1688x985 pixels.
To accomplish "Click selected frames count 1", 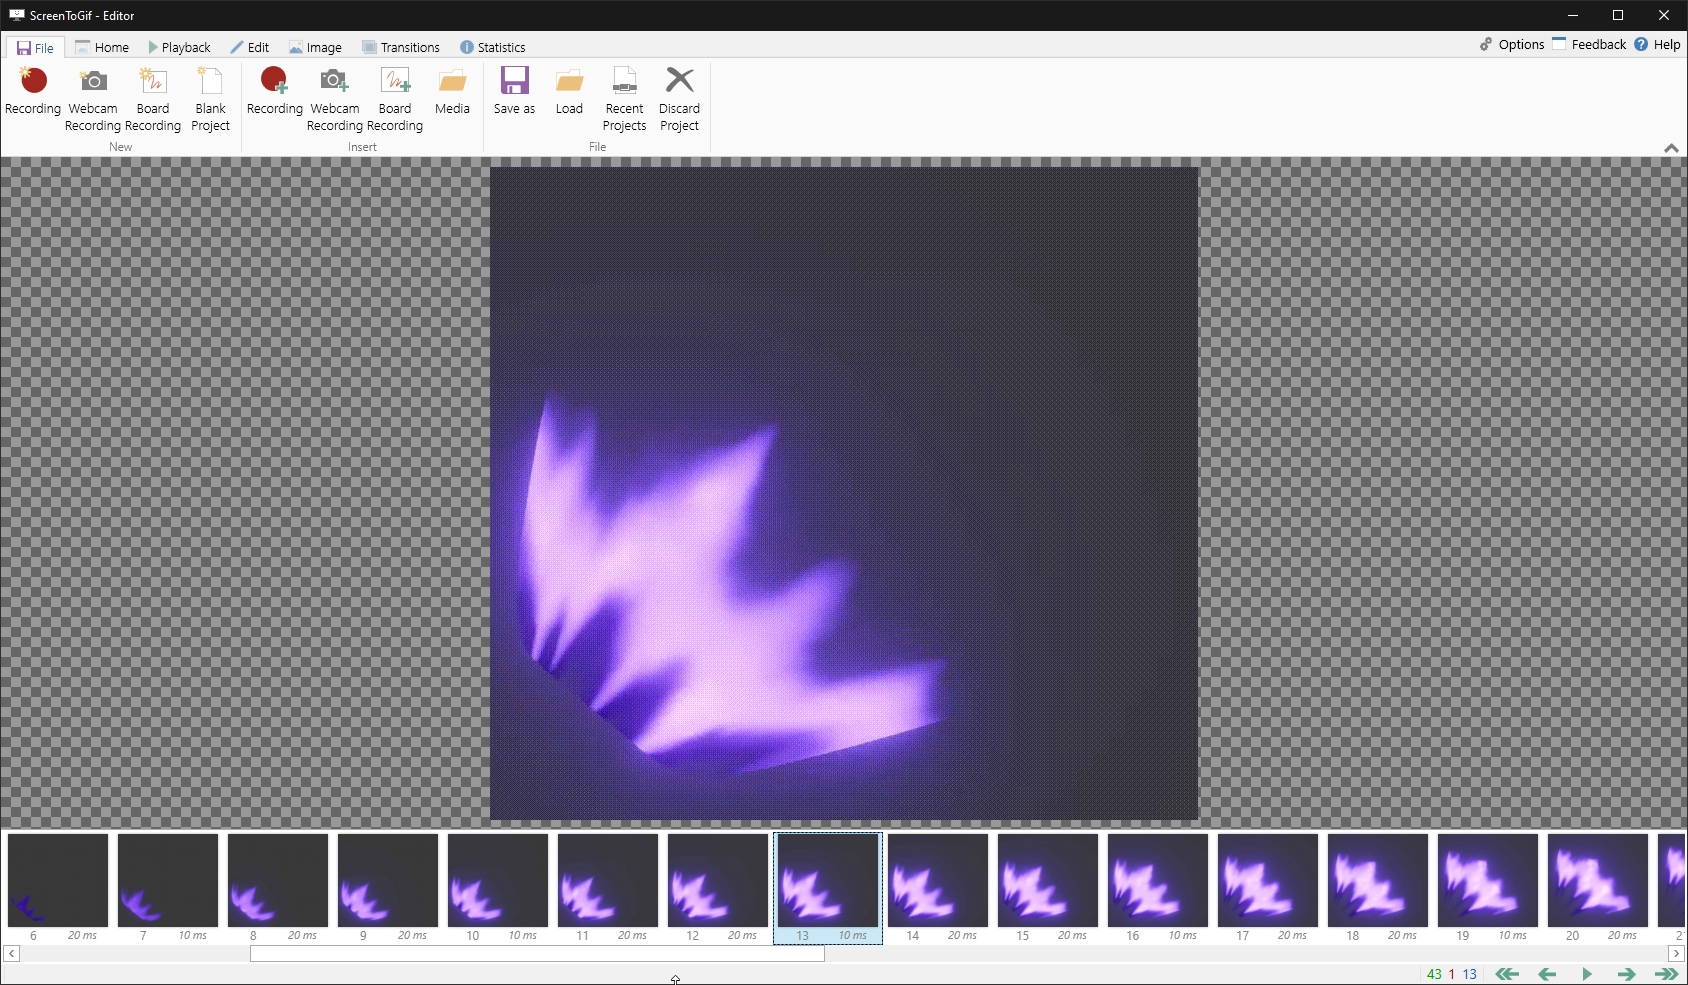I will point(1452,974).
